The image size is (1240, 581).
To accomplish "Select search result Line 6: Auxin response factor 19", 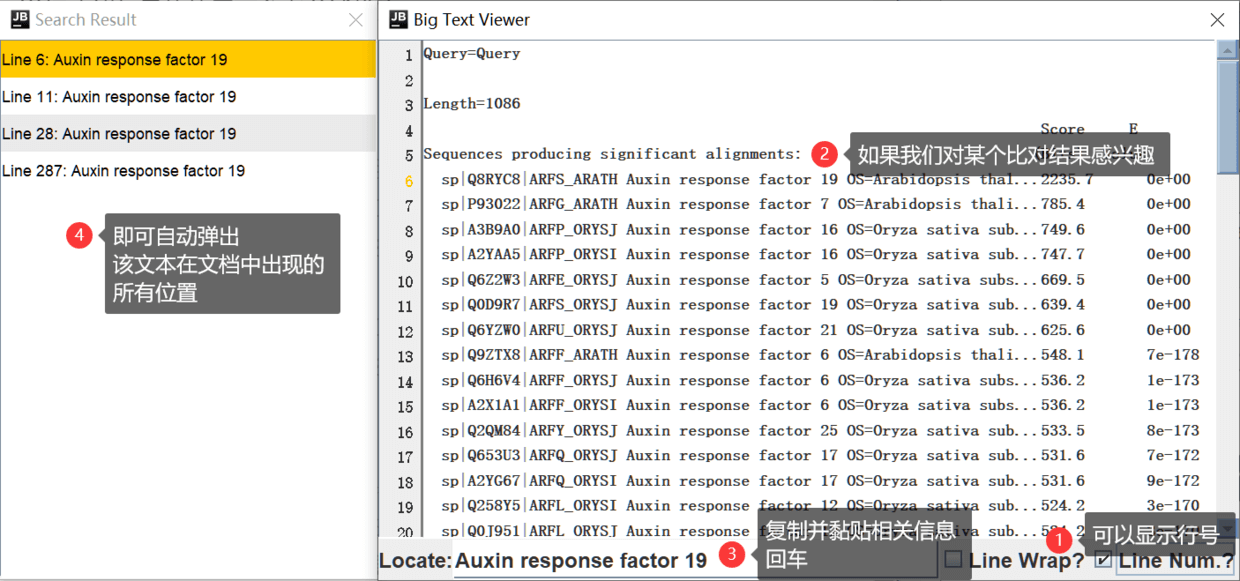I will point(188,60).
